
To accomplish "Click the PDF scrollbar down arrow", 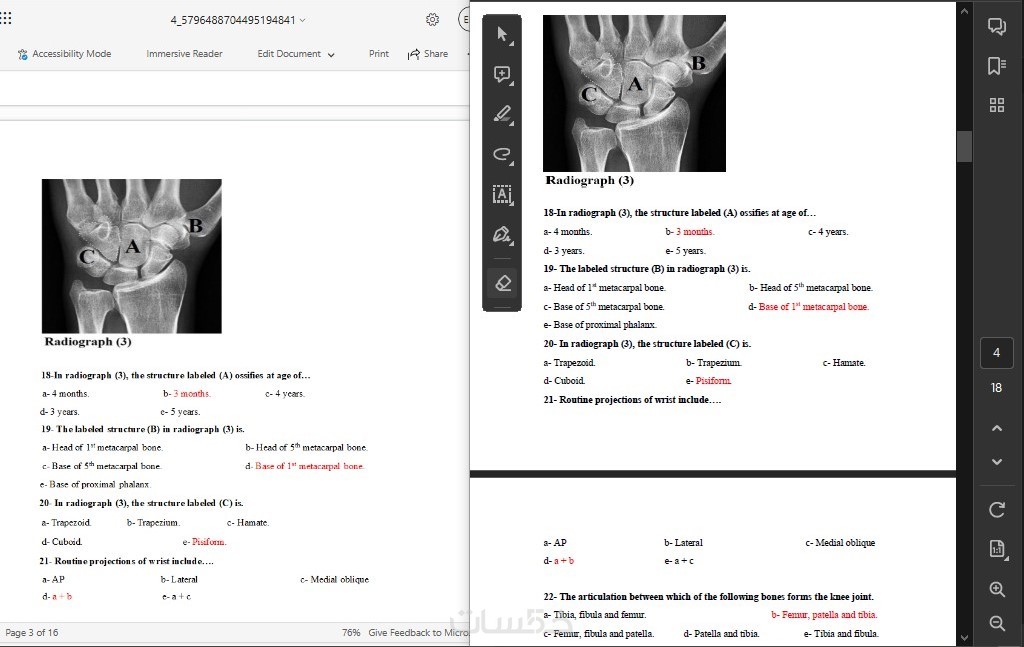I will (964, 638).
